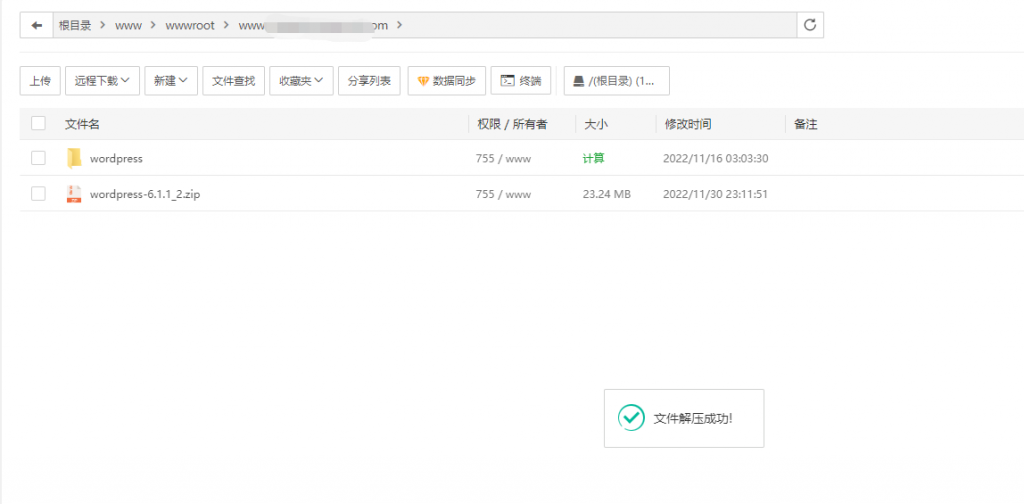Open the wordpress folder name
Viewport: 1024px width, 504px height.
point(116,158)
